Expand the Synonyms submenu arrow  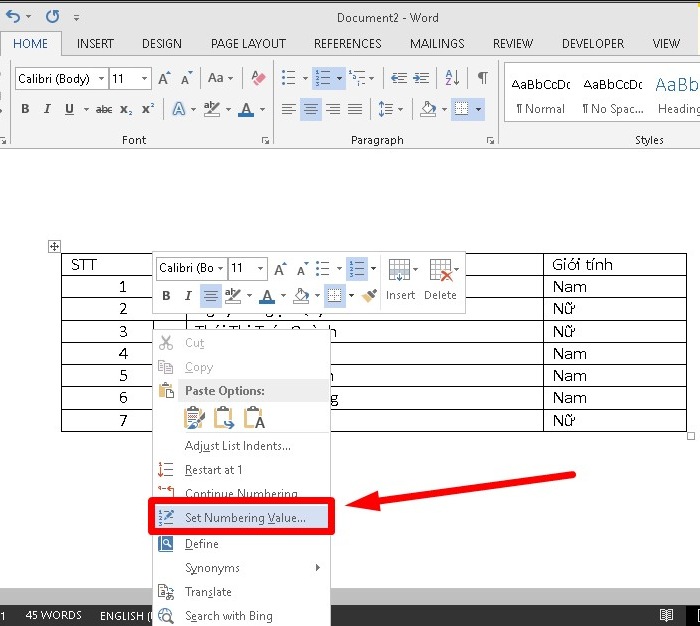click(317, 568)
